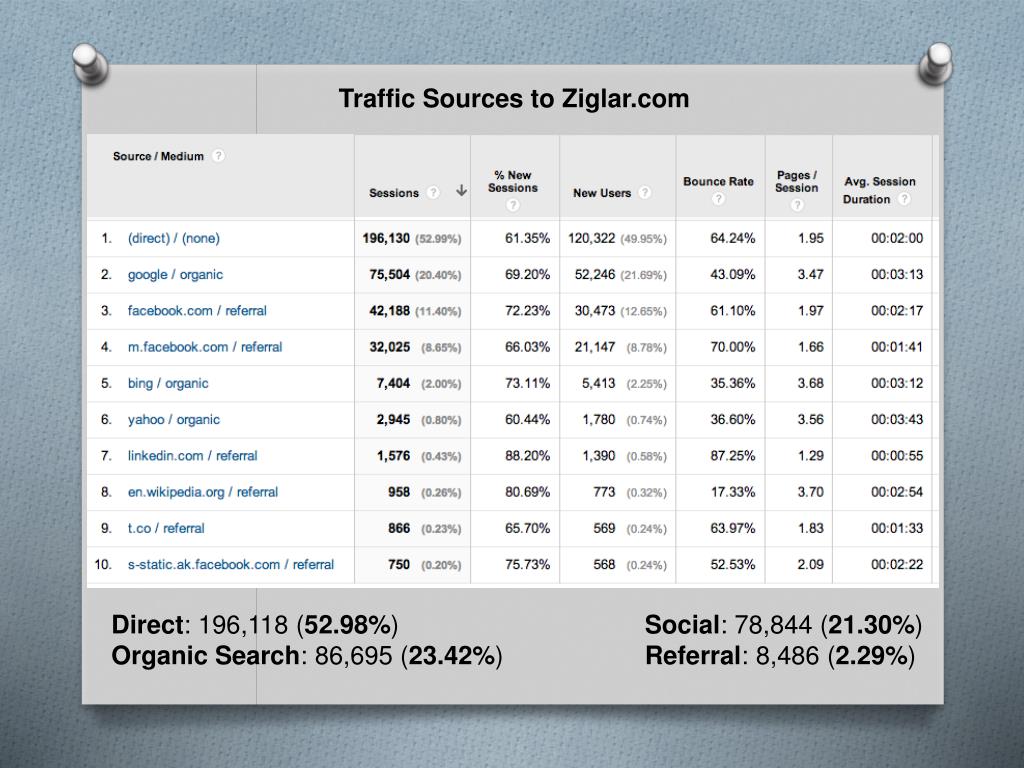
Task: Select sessions value 1,576
Action: click(x=393, y=456)
